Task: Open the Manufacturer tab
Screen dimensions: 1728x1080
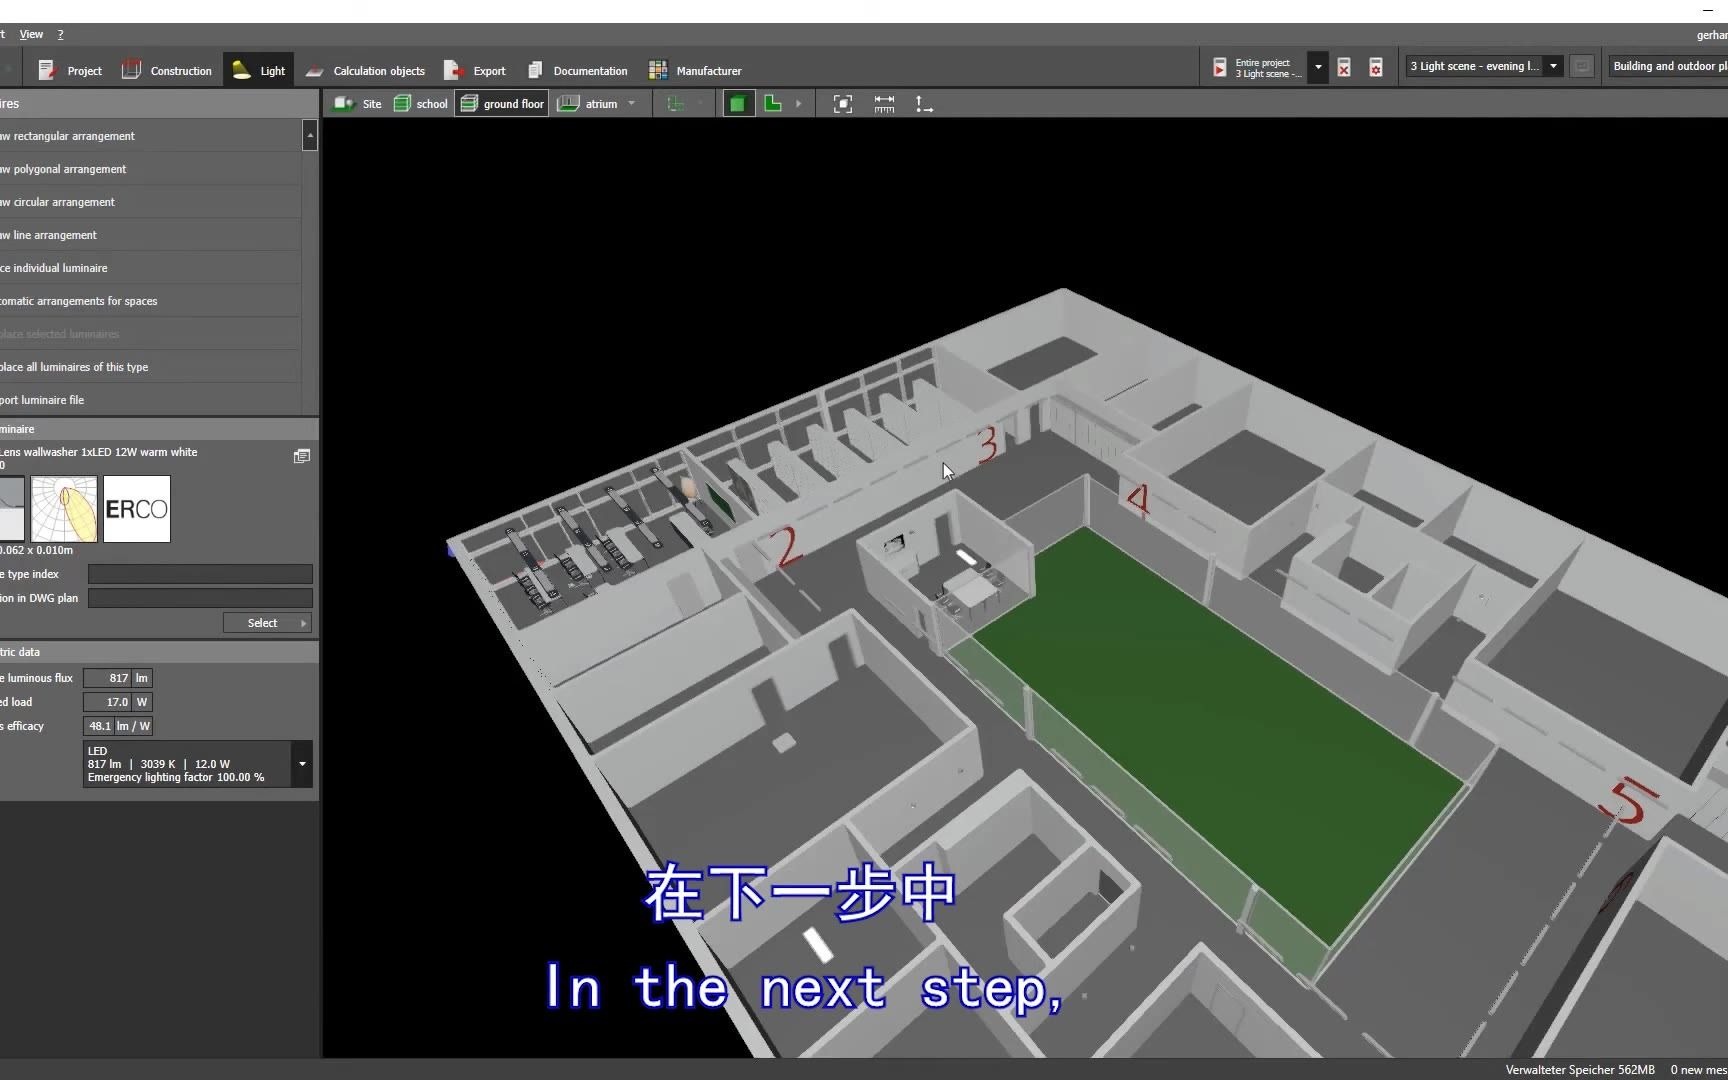Action: 695,70
